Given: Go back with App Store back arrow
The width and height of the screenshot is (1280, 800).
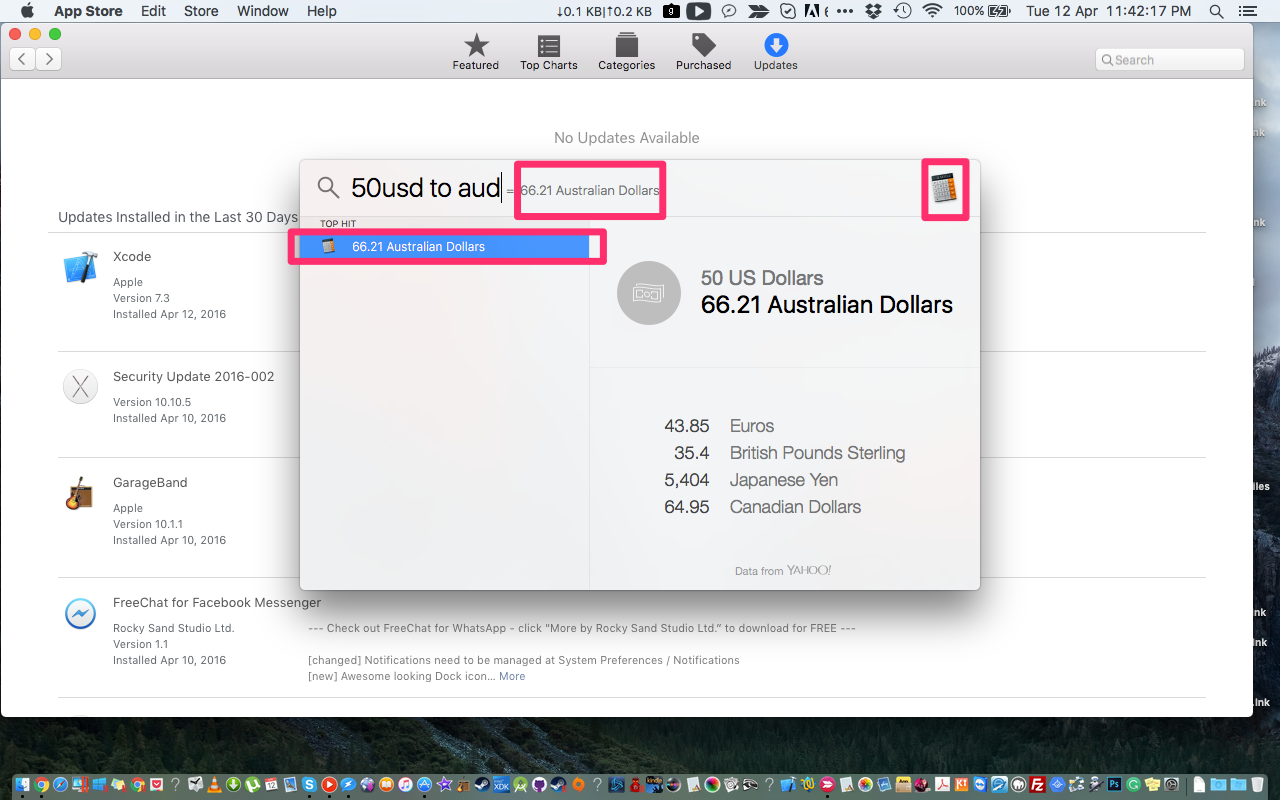Looking at the screenshot, I should (23, 59).
